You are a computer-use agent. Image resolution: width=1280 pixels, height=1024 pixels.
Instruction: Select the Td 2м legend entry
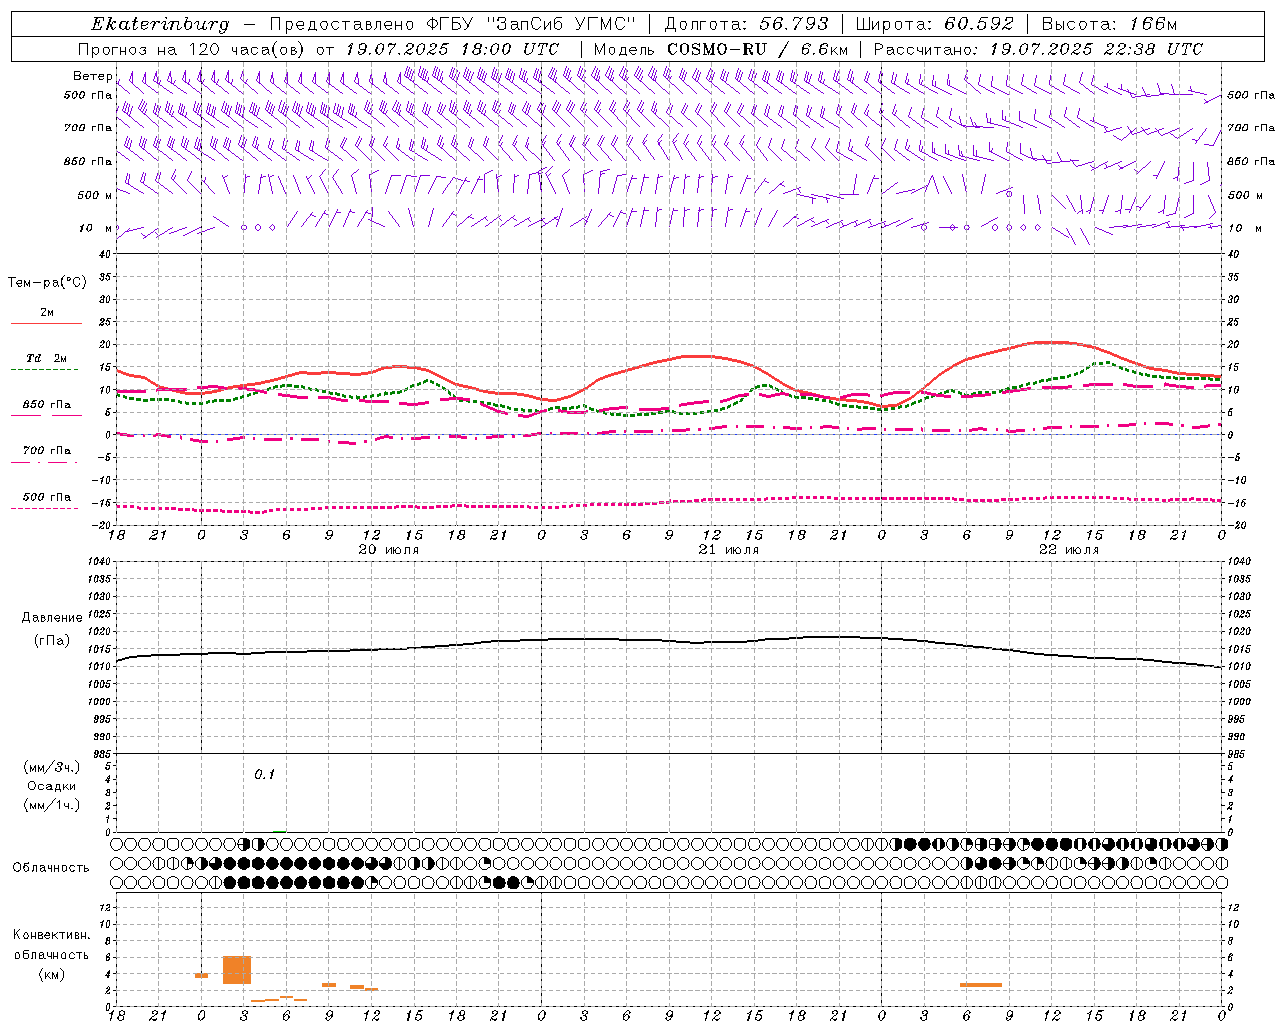tap(46, 358)
